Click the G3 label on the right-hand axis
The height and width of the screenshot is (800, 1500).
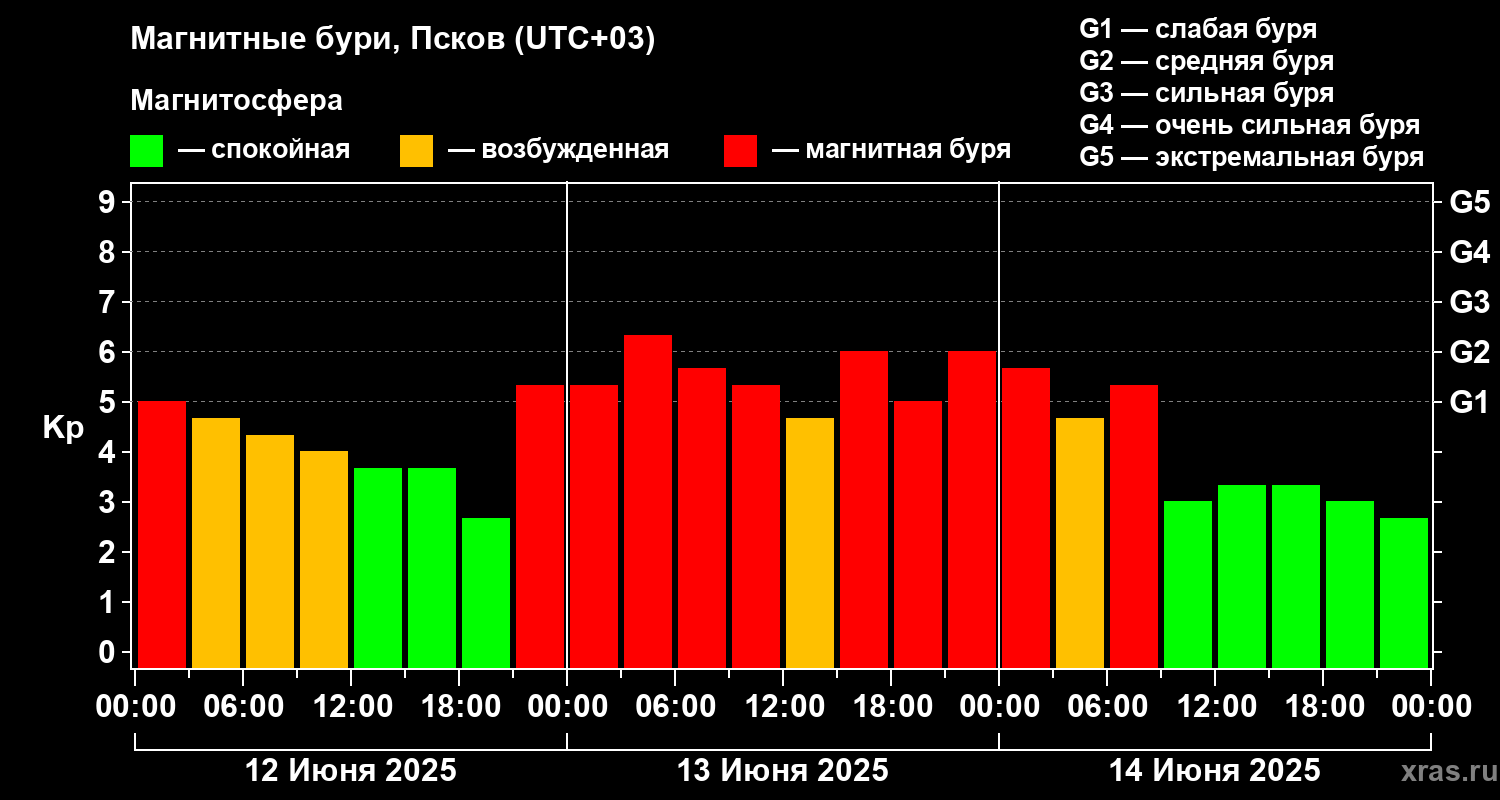coord(1469,302)
